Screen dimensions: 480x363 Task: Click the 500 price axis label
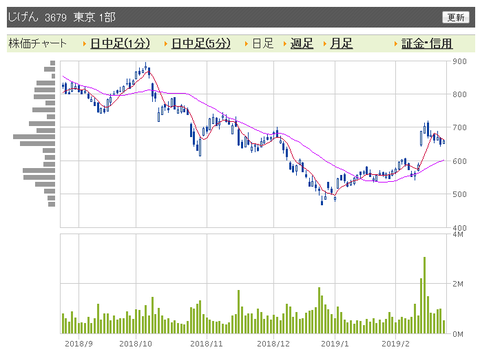pos(459,194)
